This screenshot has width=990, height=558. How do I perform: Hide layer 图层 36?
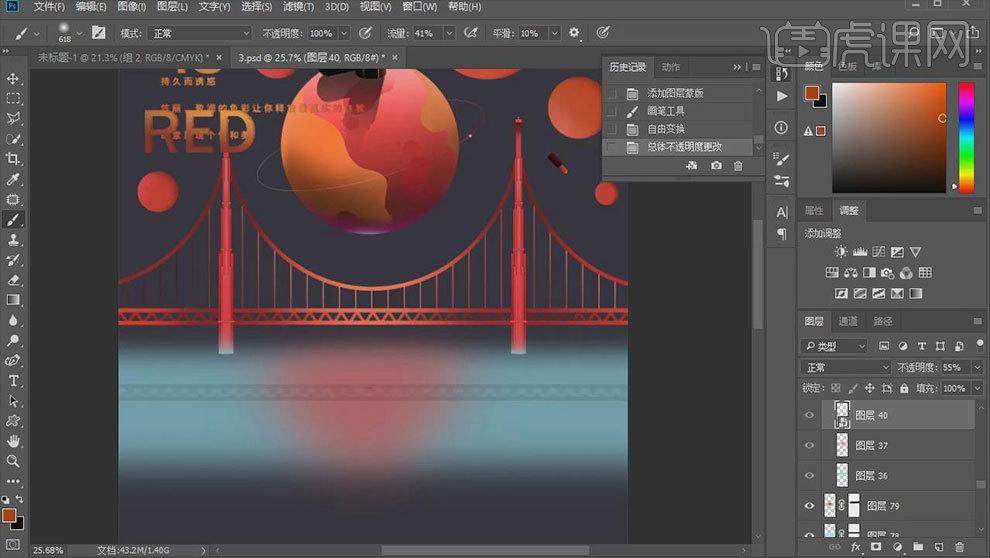tap(809, 475)
